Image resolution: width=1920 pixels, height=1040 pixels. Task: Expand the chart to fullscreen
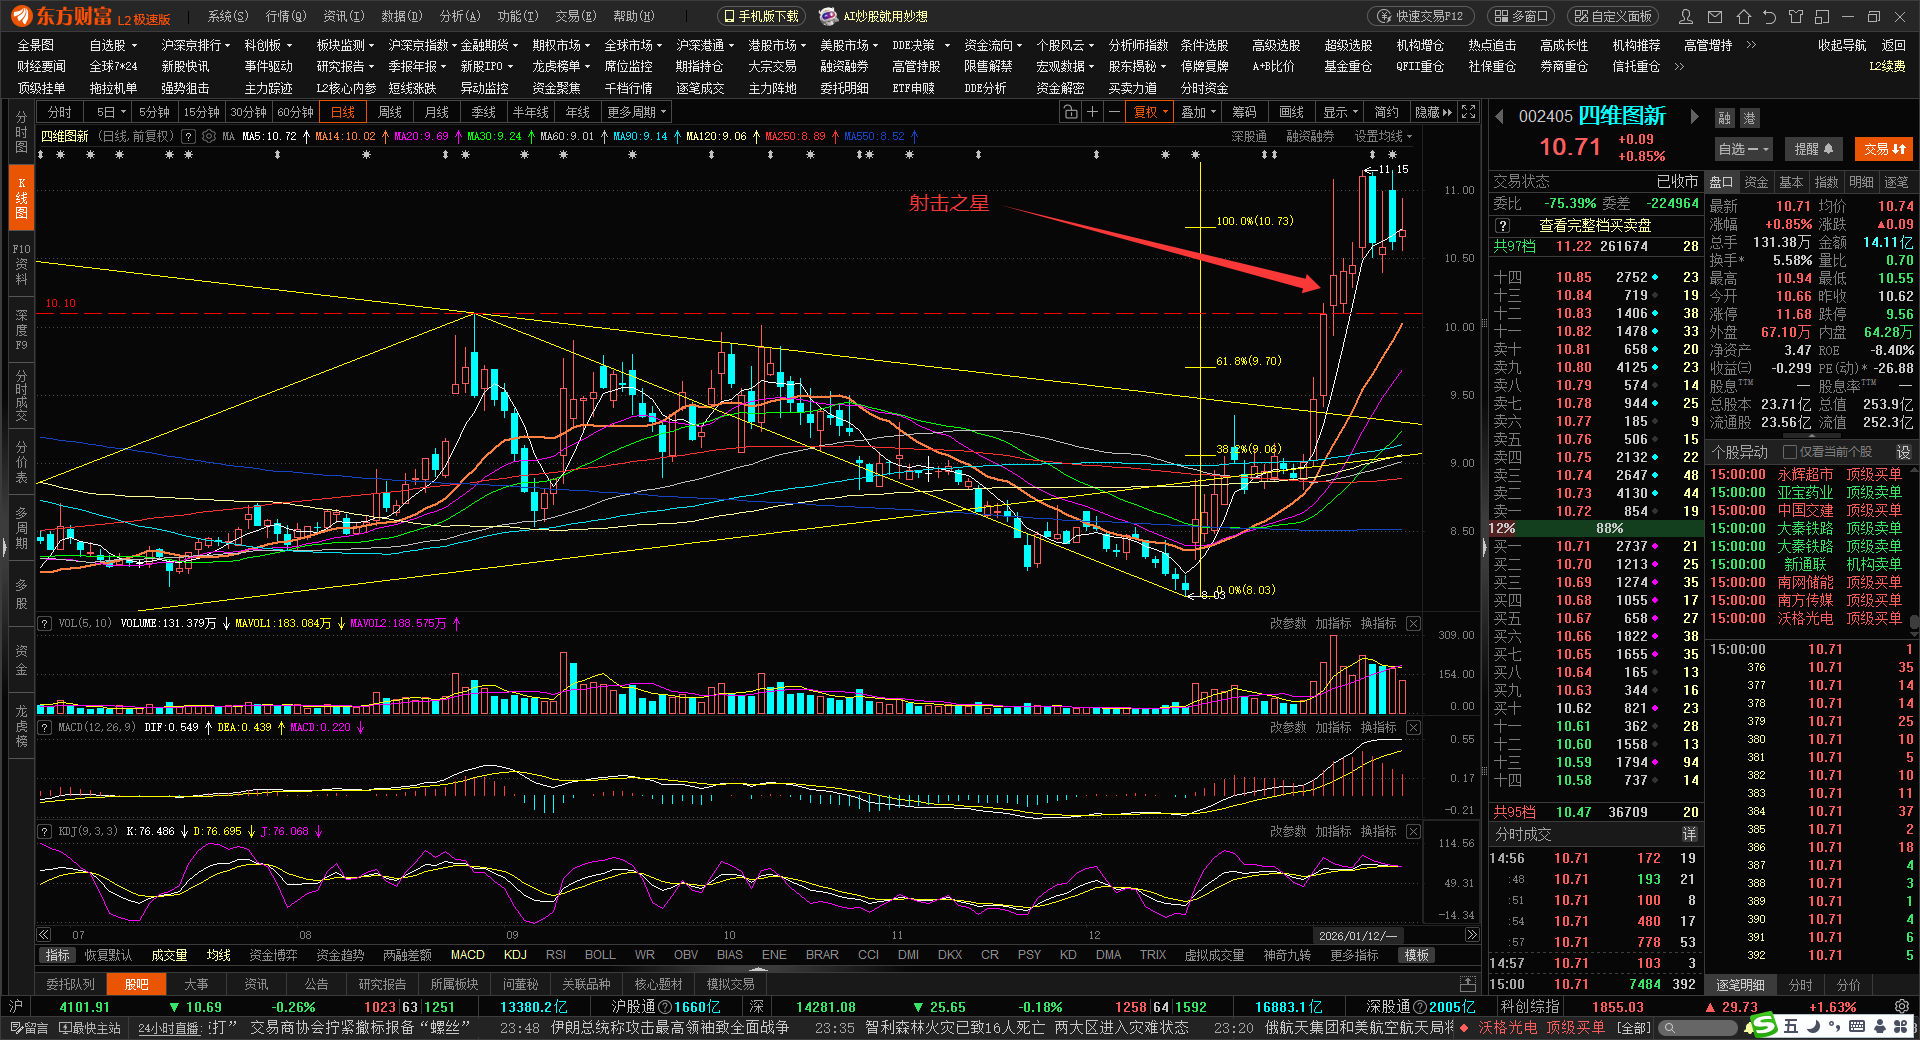click(1468, 112)
